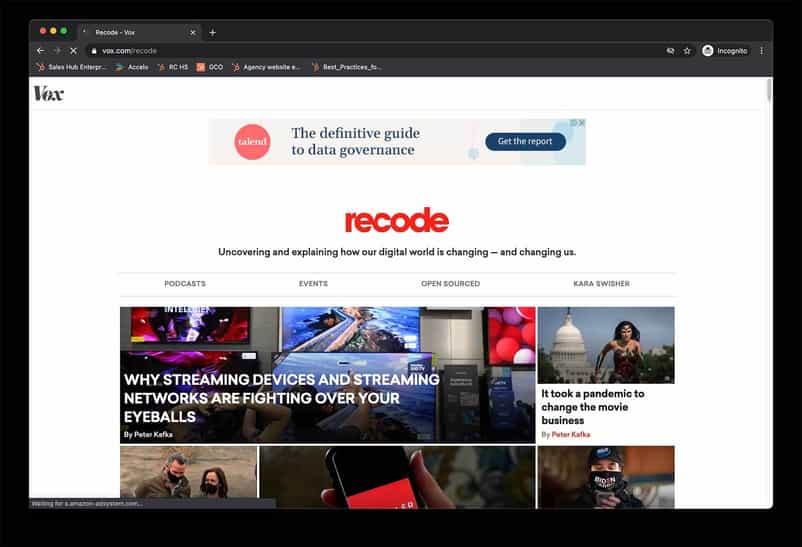Open the Sales Hub Enterpr... bookmark
802x547 pixels.
tap(72, 67)
